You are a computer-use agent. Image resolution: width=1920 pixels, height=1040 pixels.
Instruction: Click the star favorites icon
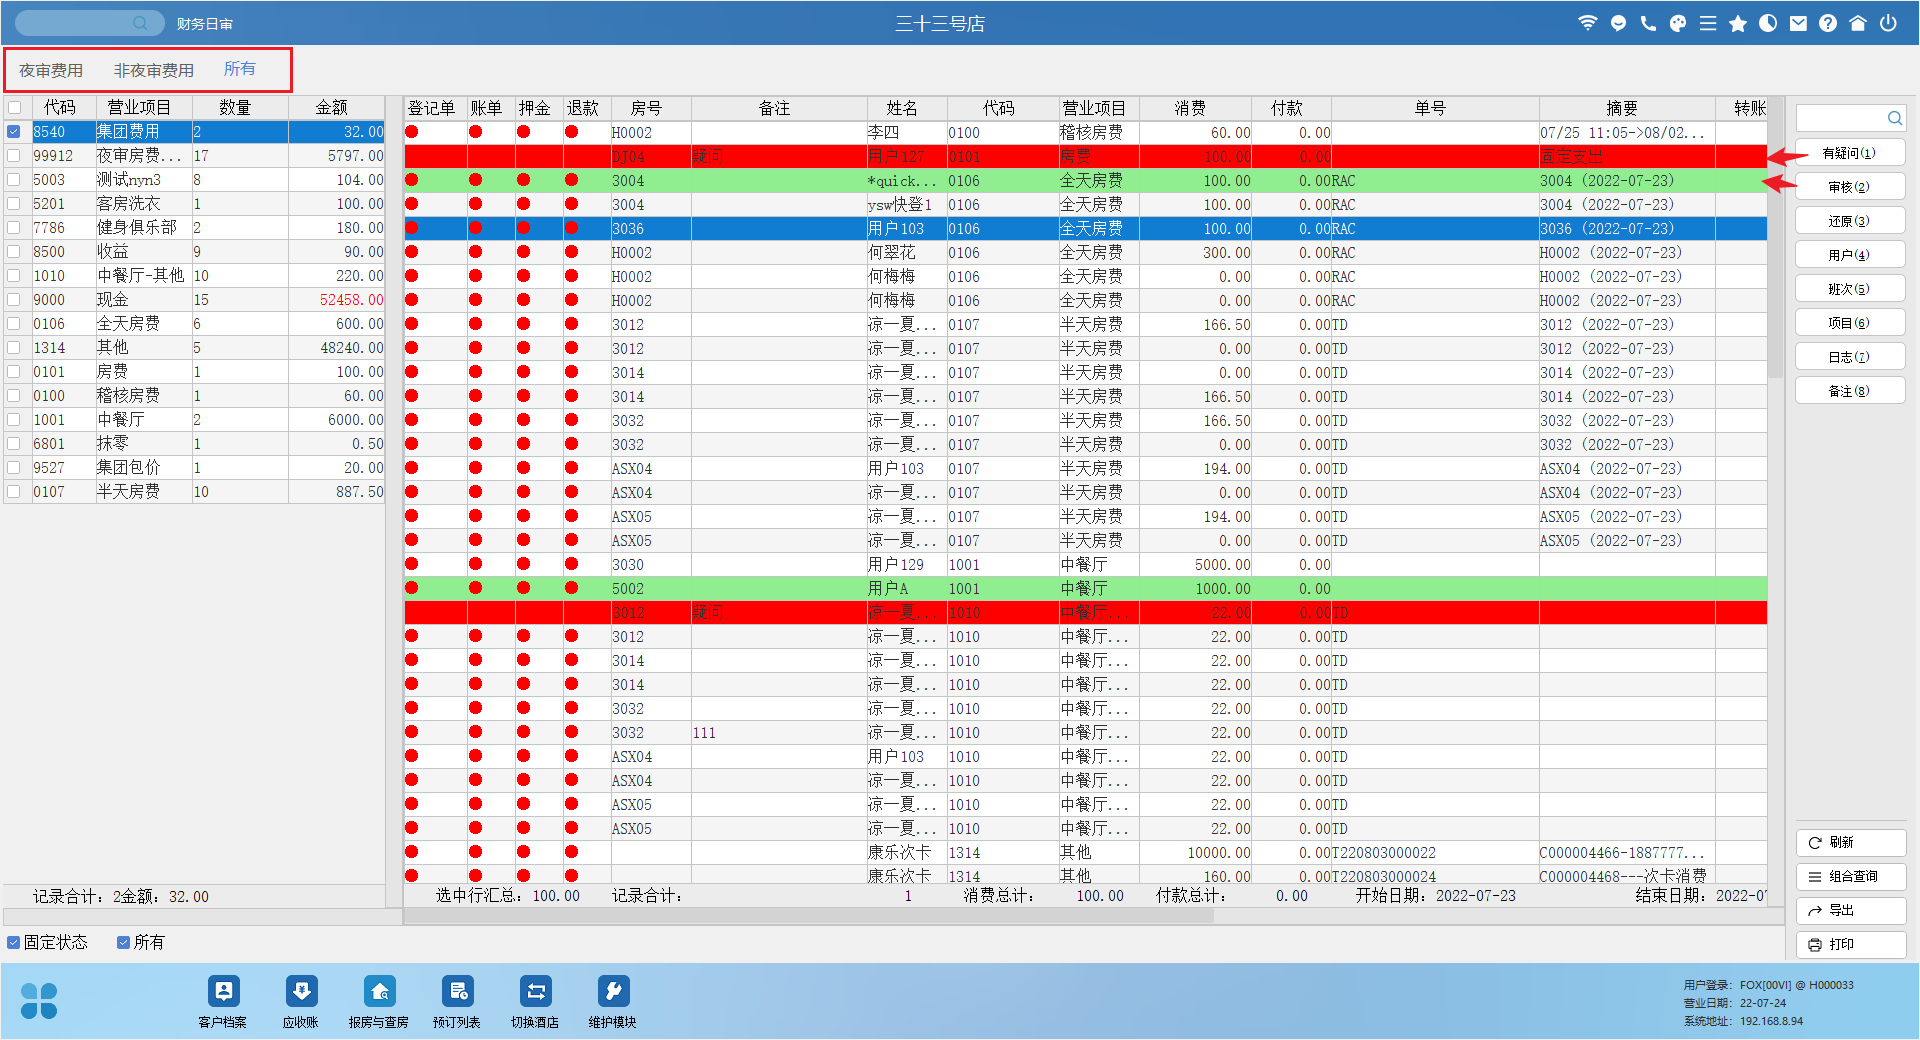[x=1738, y=23]
